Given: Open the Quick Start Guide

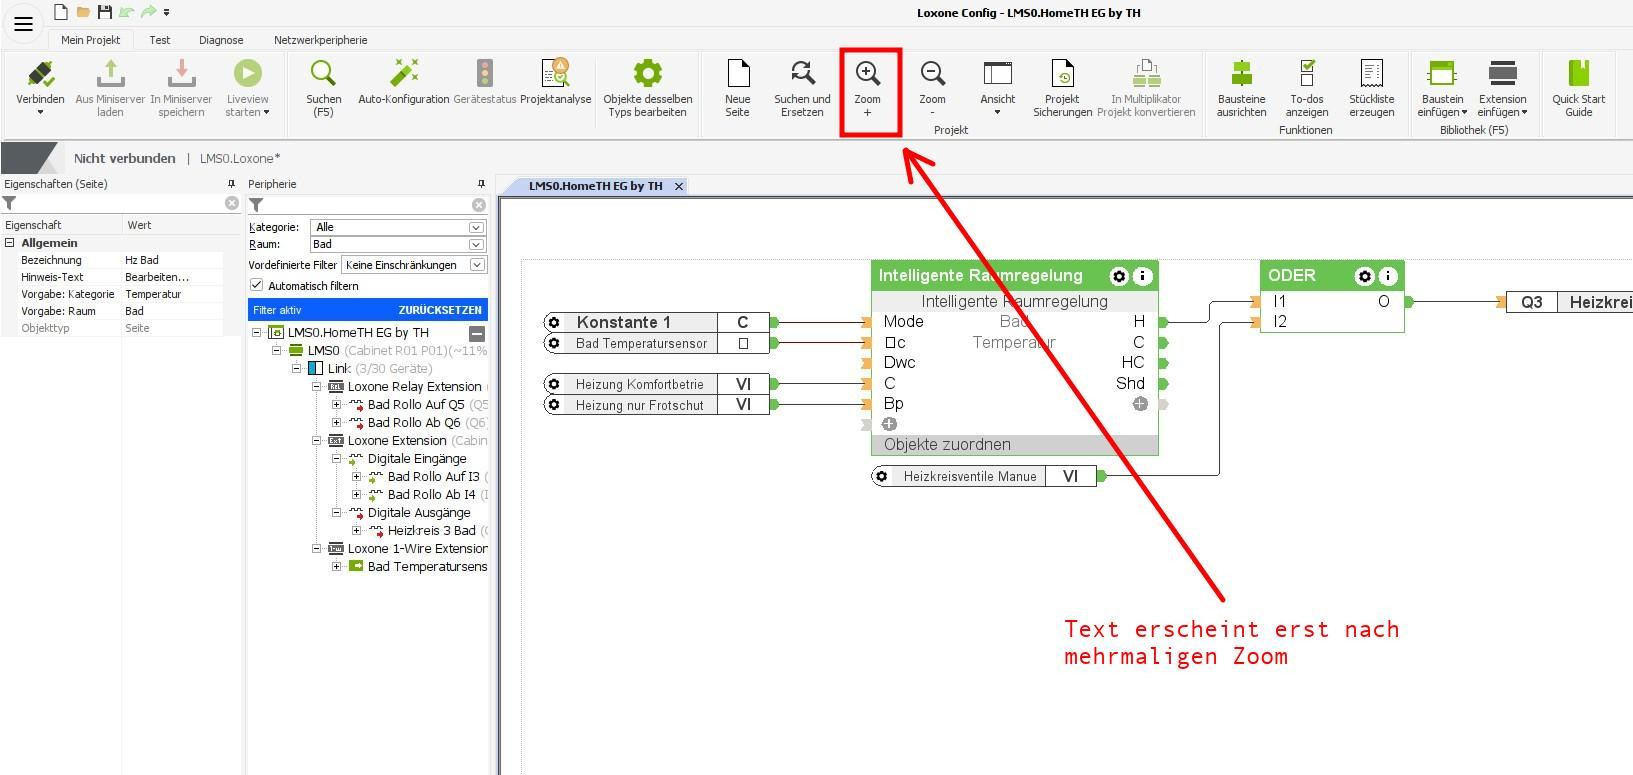Looking at the screenshot, I should pos(1578,87).
